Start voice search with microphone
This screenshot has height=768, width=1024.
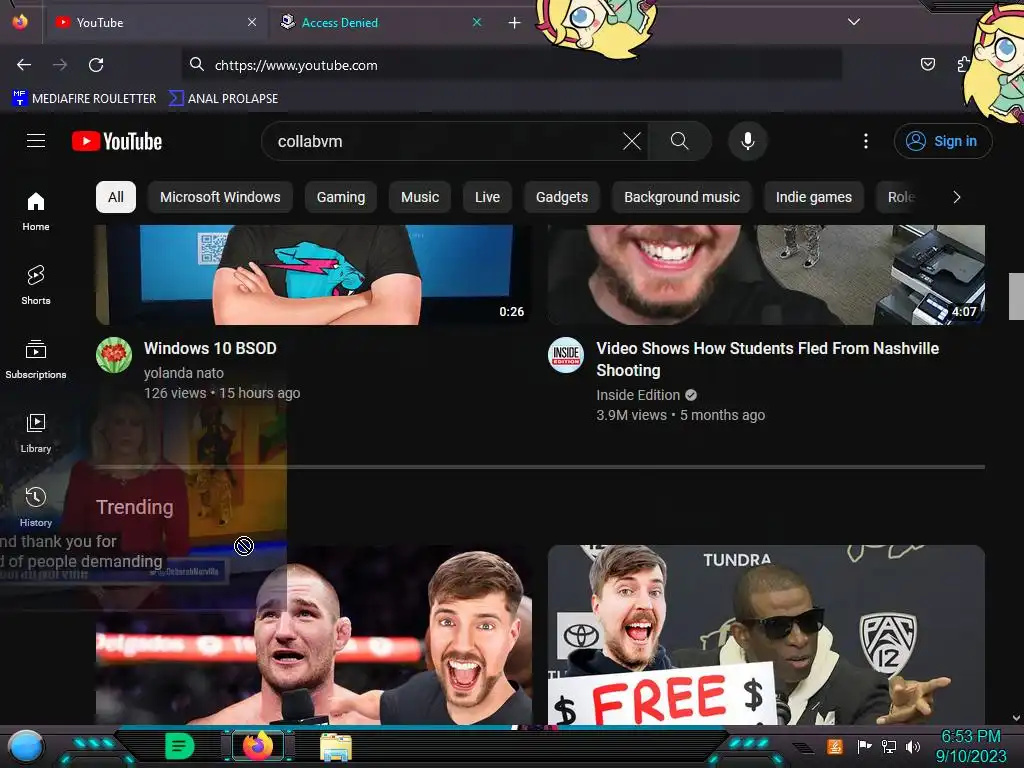click(x=748, y=141)
